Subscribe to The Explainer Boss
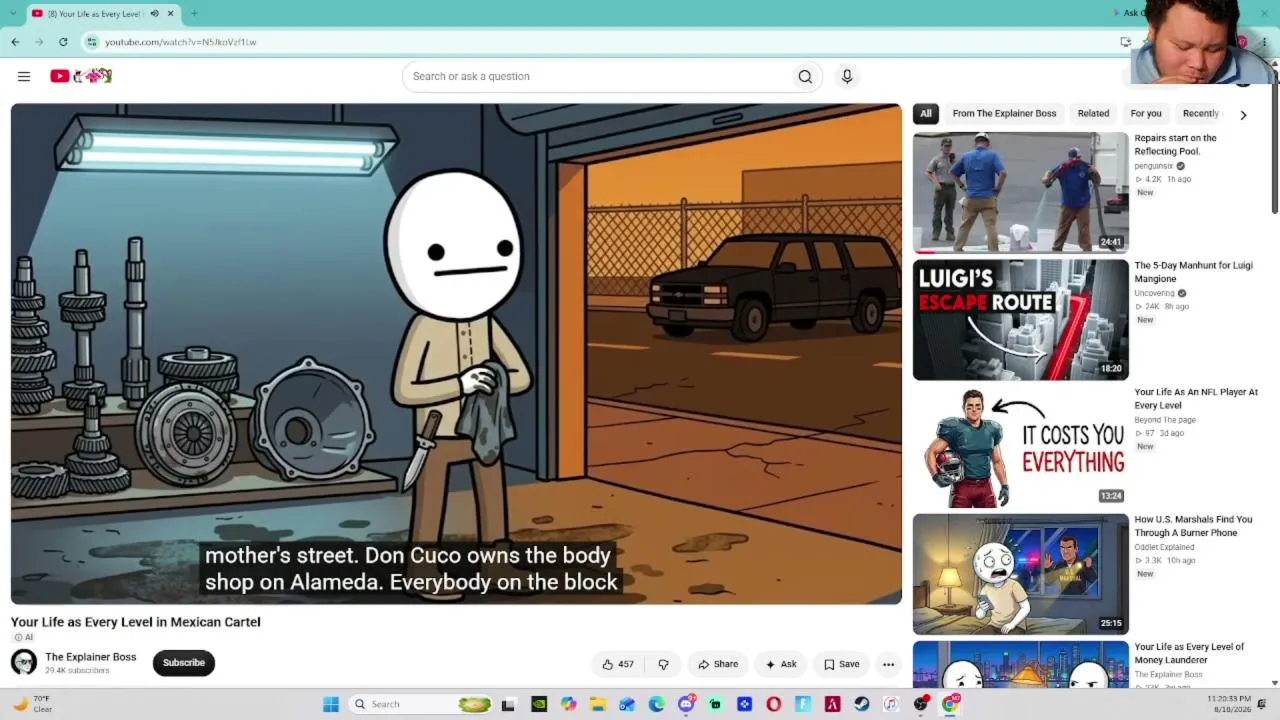This screenshot has height=720, width=1280. pos(184,663)
